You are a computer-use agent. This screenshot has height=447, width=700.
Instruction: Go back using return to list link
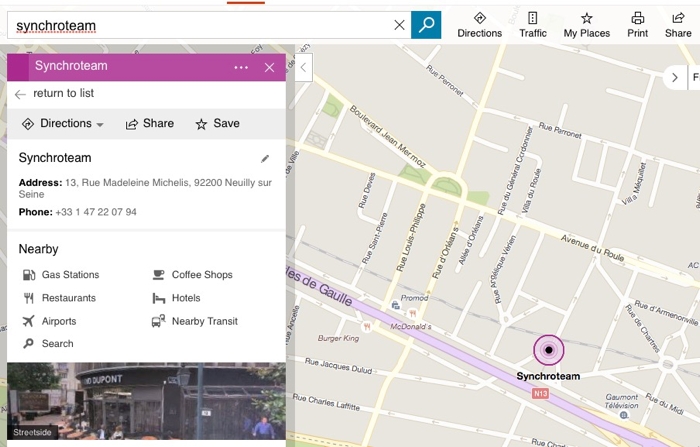pyautogui.click(x=63, y=93)
